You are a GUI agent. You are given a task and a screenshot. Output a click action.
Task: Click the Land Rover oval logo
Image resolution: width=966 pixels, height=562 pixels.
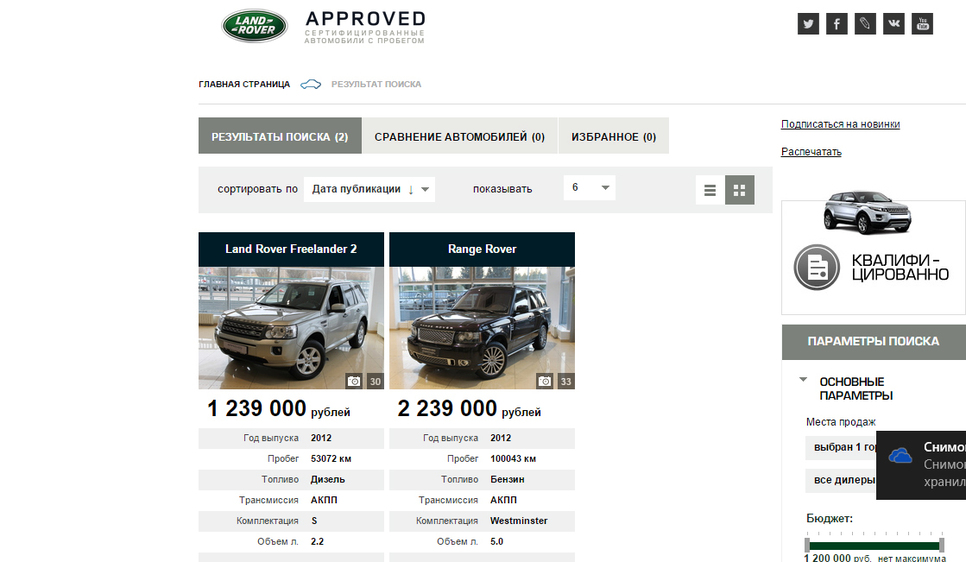click(254, 26)
